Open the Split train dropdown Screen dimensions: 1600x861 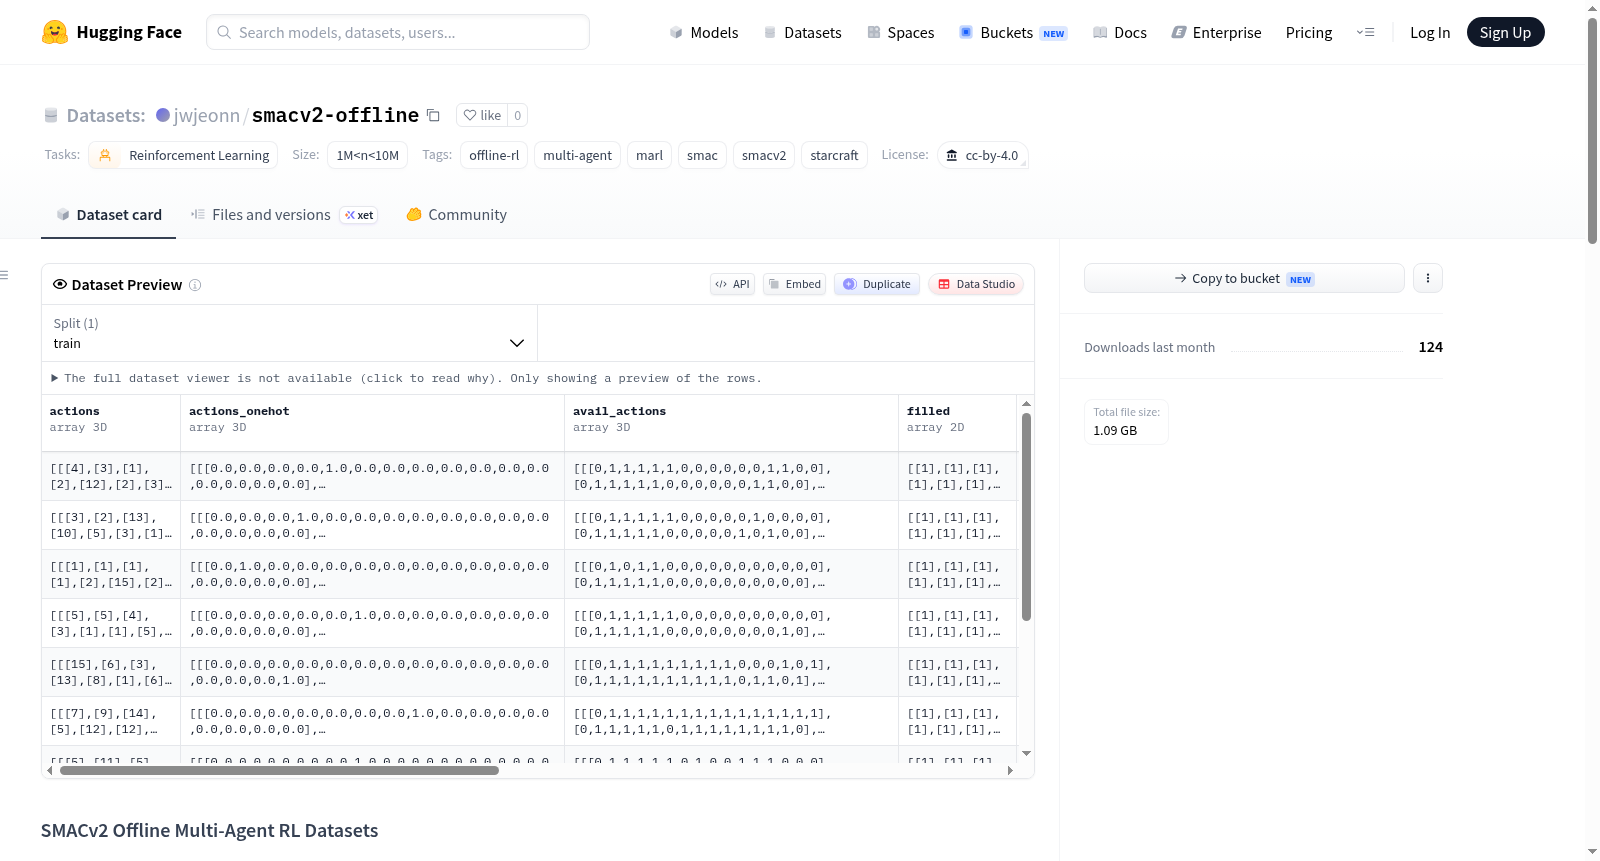tap(289, 333)
